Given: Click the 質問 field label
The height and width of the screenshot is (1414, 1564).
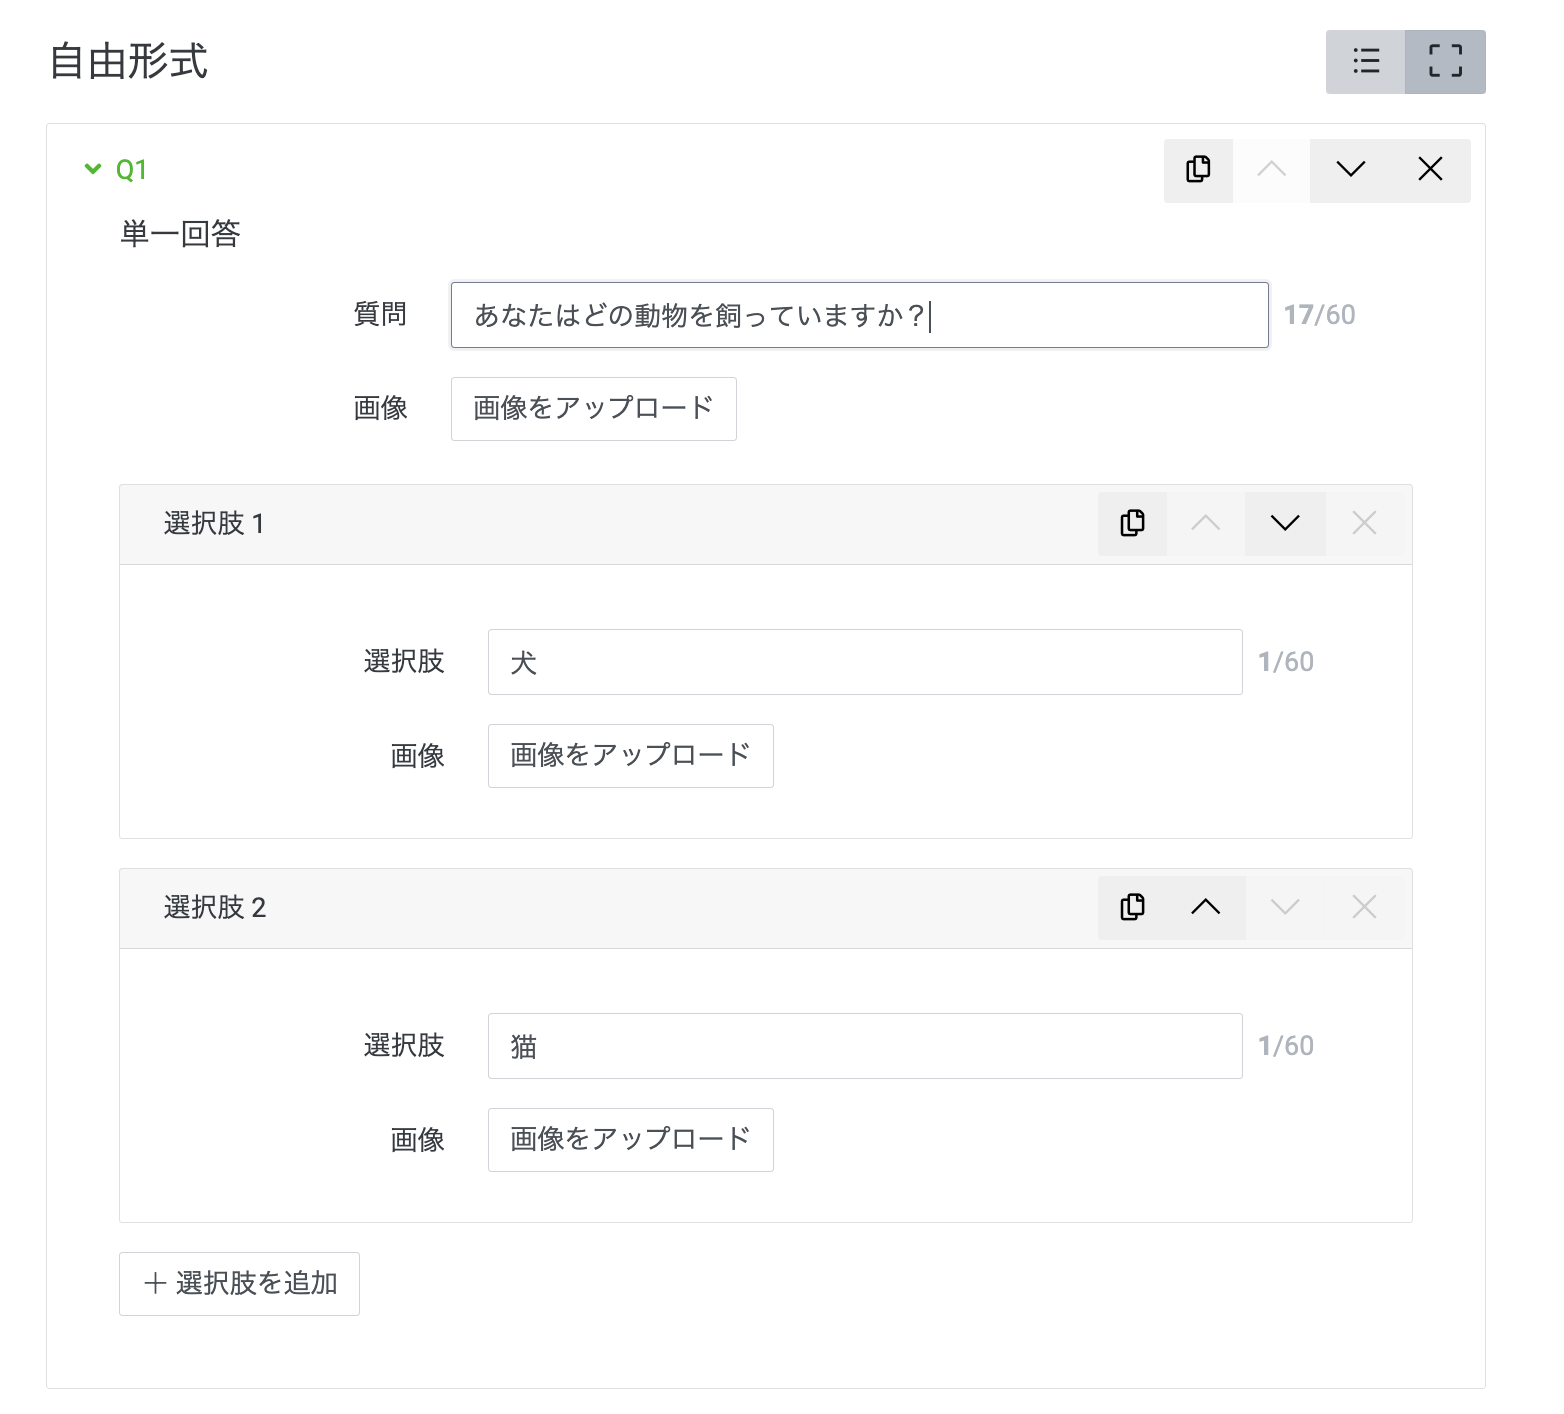Looking at the screenshot, I should pyautogui.click(x=380, y=315).
